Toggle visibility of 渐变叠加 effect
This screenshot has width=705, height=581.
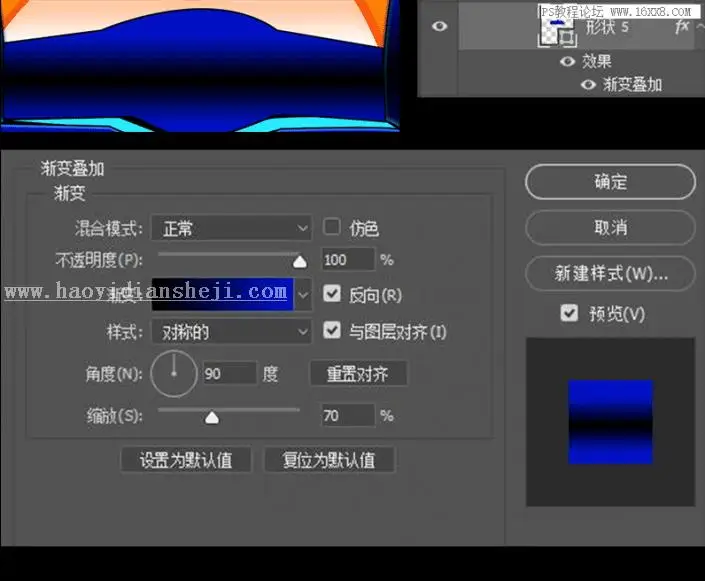point(588,84)
